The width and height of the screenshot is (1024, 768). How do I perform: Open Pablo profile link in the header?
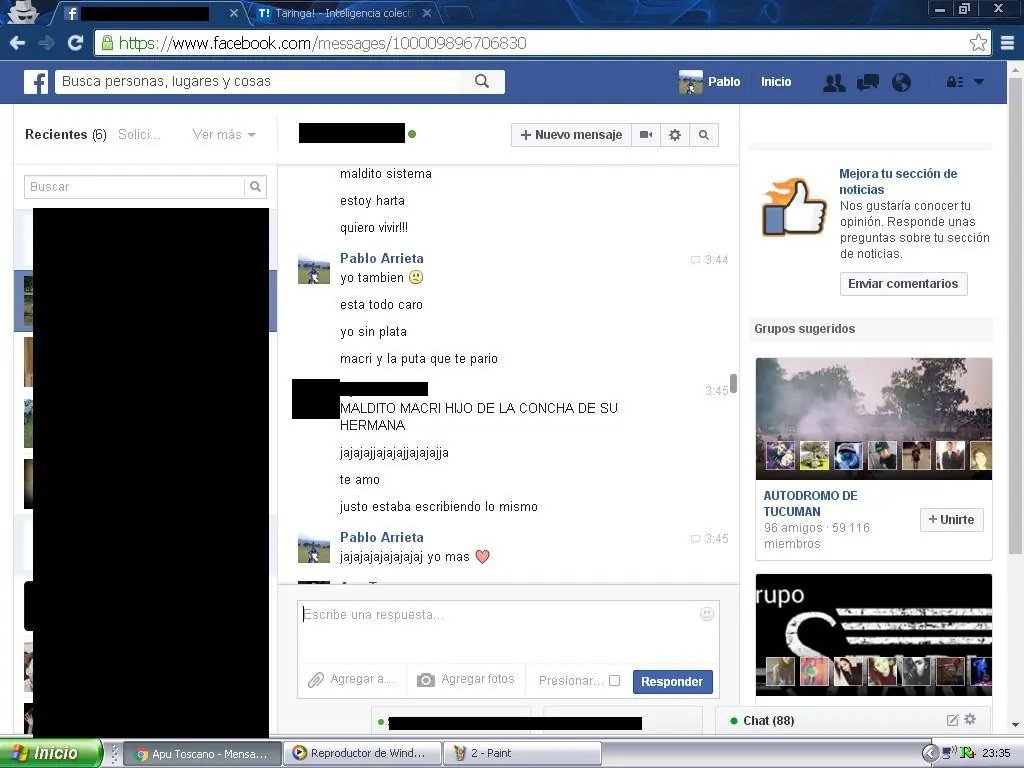click(710, 82)
